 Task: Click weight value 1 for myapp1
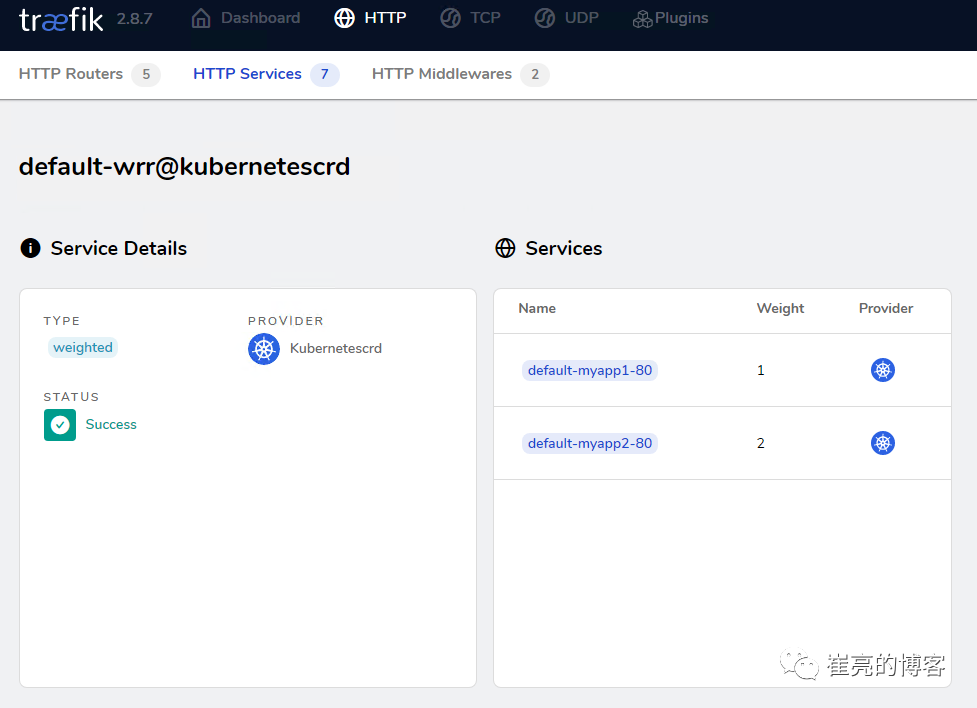click(760, 370)
